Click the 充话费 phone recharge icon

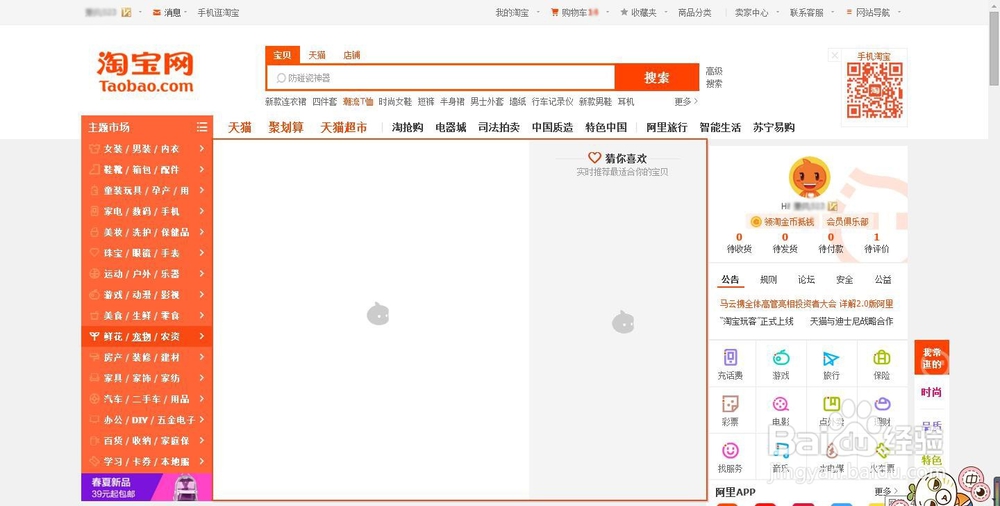click(x=730, y=357)
